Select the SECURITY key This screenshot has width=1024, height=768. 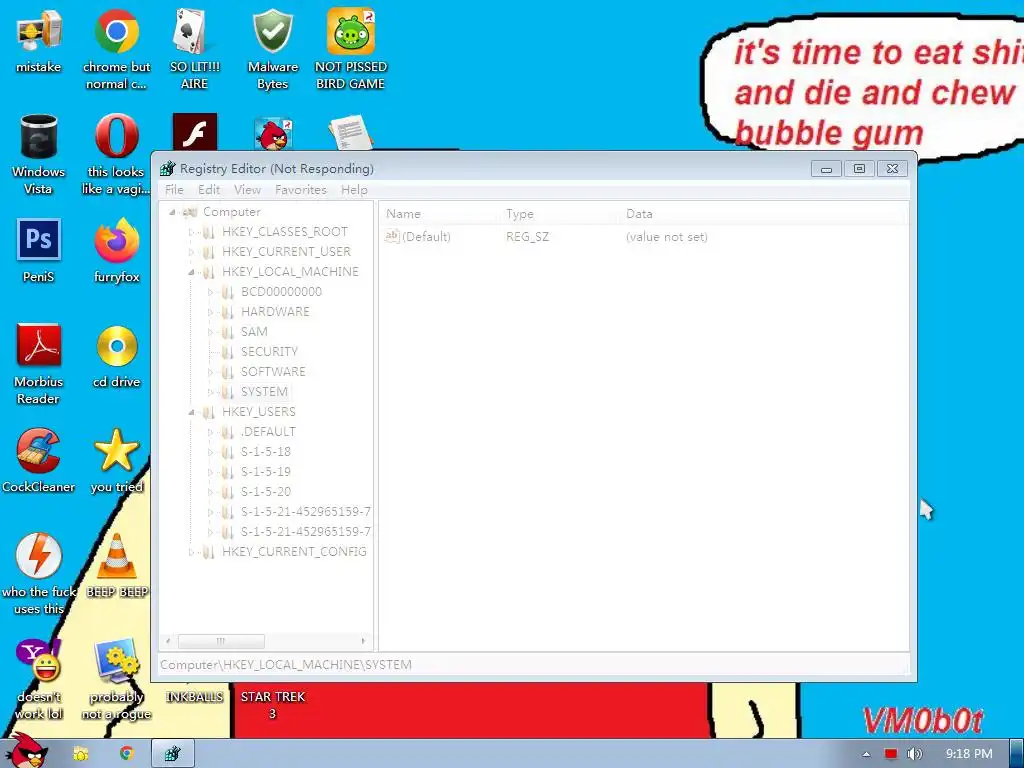click(269, 351)
